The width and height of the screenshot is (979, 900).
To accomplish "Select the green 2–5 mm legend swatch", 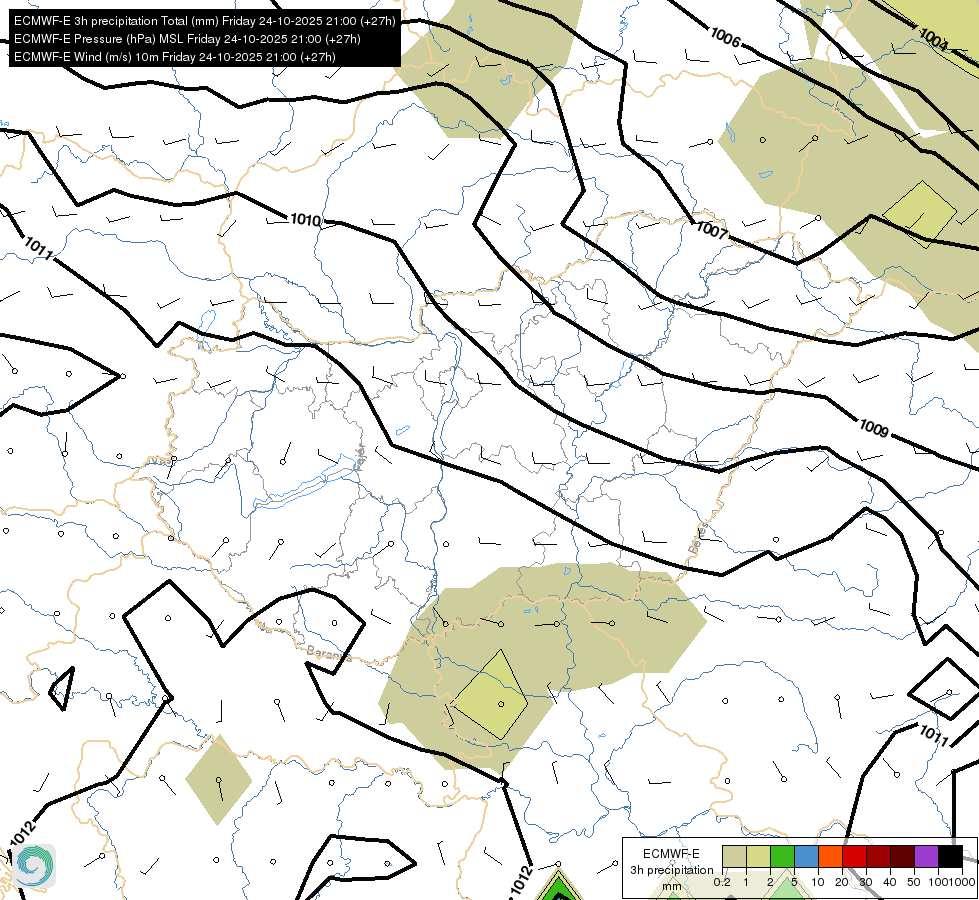I will click(x=782, y=857).
